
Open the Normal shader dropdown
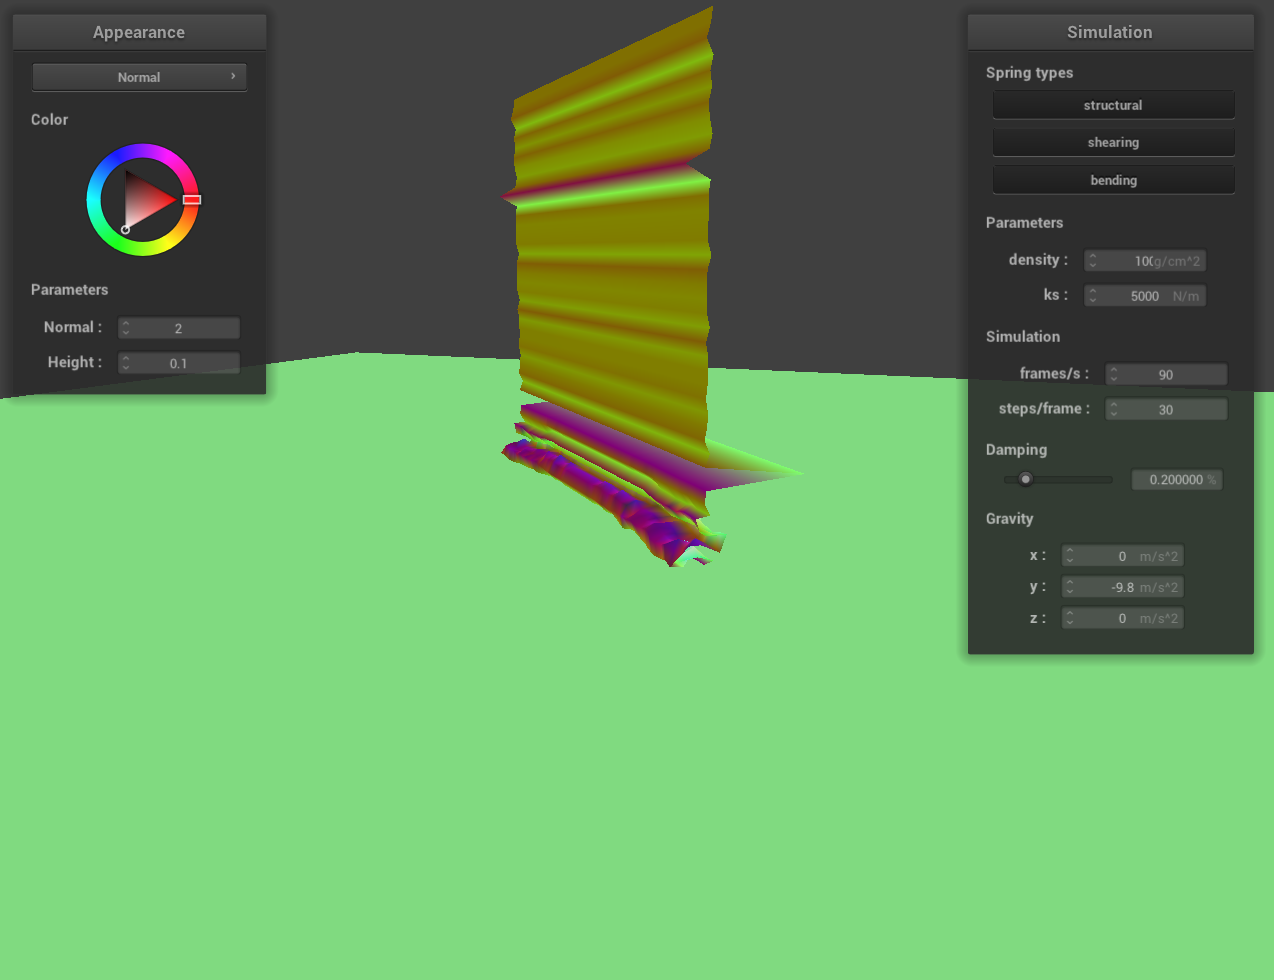click(139, 77)
